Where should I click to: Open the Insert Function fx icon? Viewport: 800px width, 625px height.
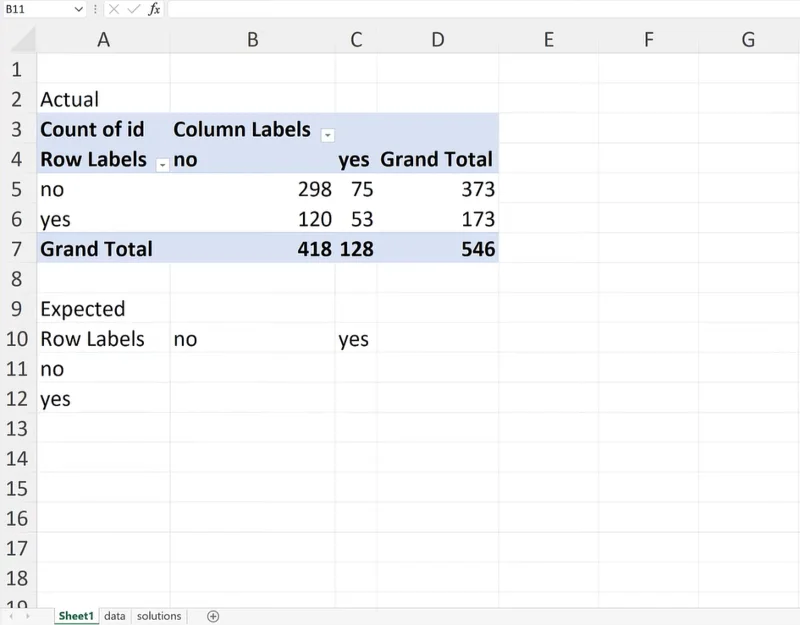point(154,9)
